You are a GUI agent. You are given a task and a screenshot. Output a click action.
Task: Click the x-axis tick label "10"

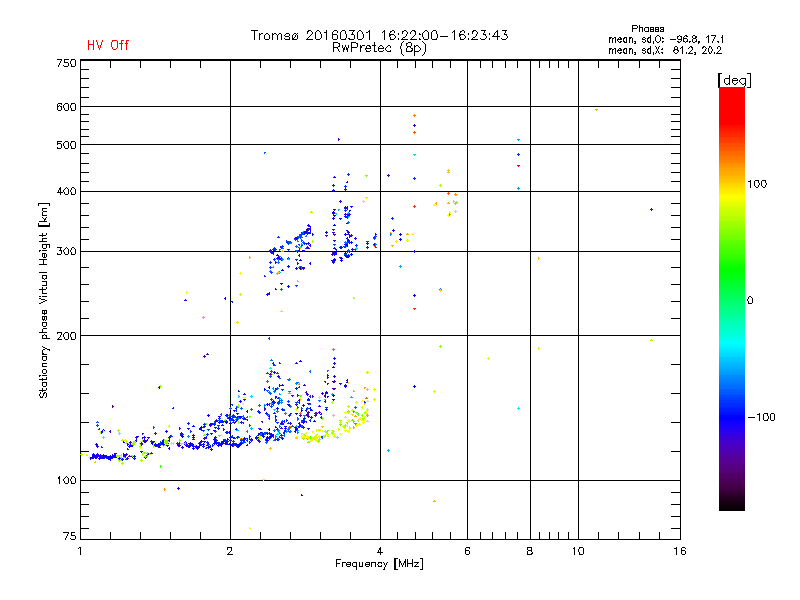point(578,551)
